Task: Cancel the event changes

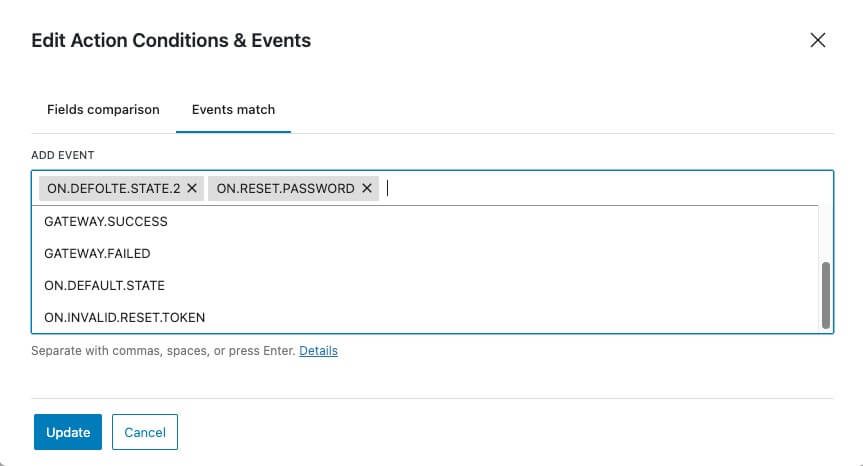Action: coord(145,432)
